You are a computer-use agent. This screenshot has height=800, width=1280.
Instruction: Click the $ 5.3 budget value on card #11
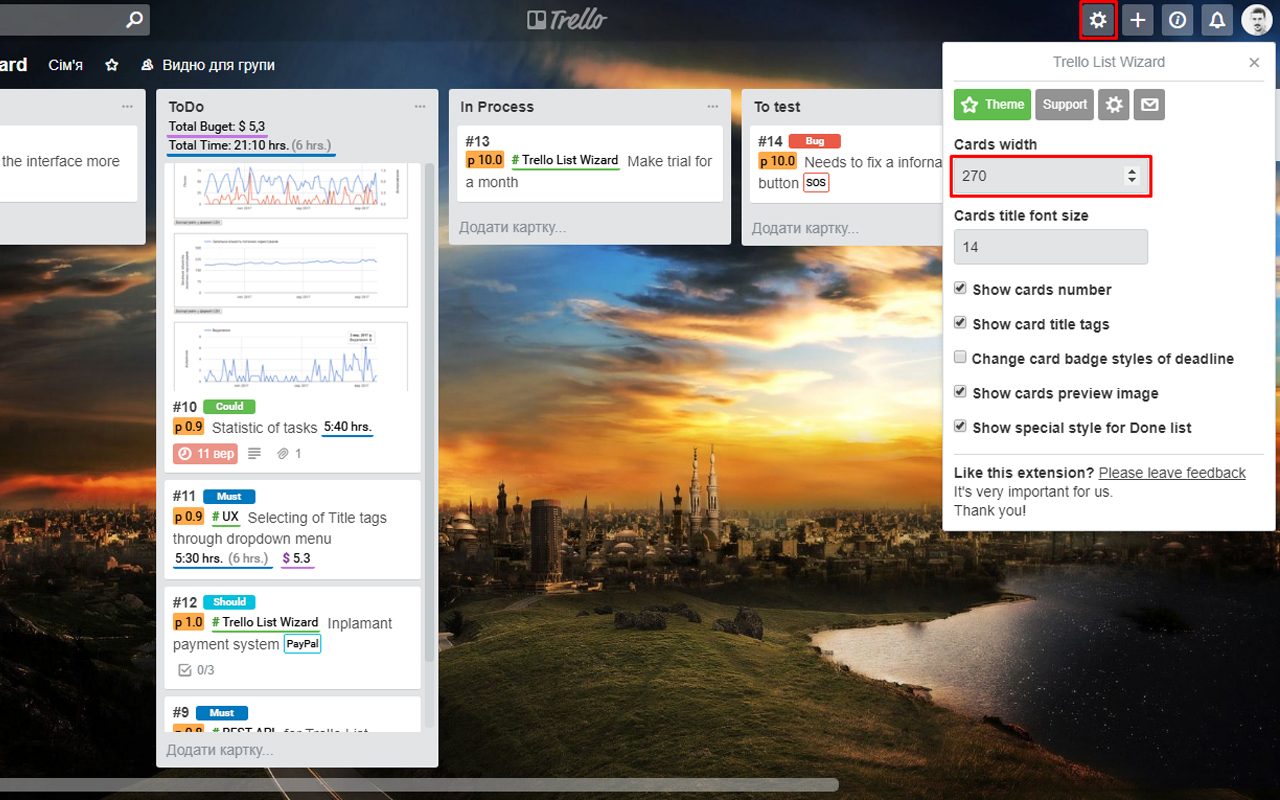(297, 559)
